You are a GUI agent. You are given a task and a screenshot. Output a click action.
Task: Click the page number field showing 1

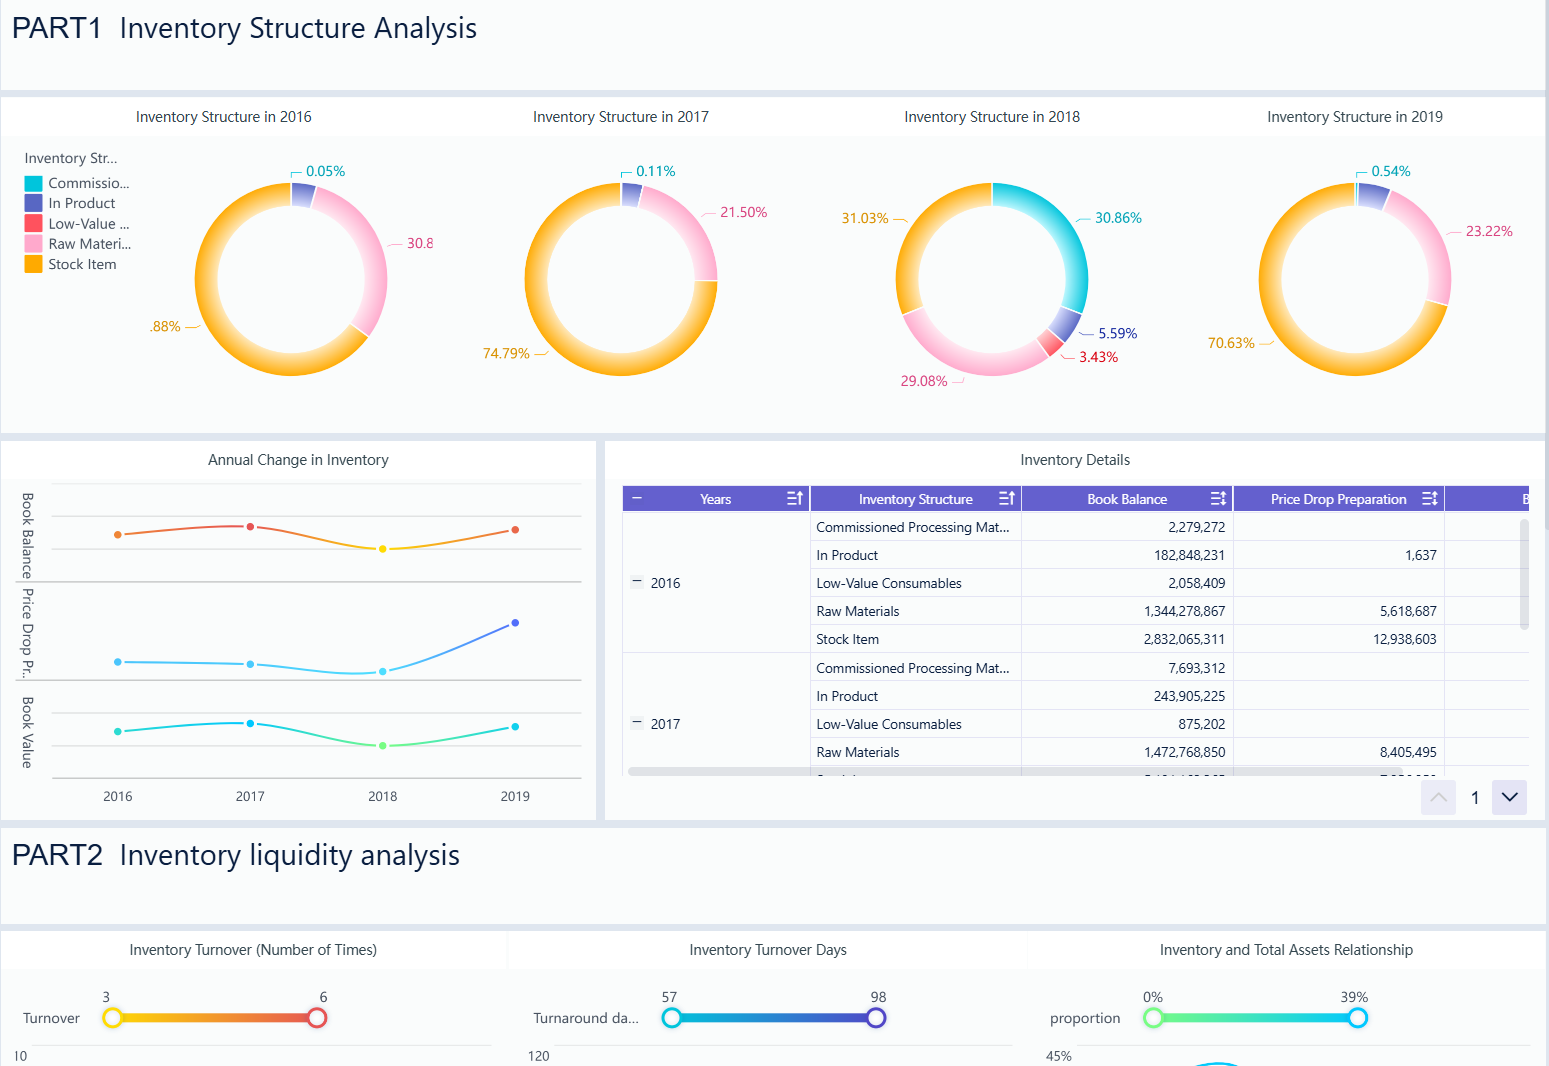(1475, 797)
